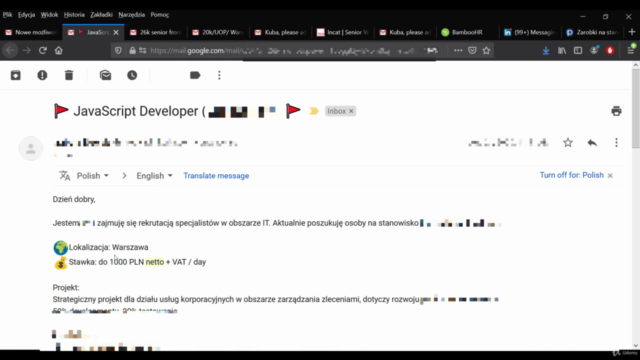Image resolution: width=640 pixels, height=360 pixels.
Task: Save page to Pocket
Action: point(472,51)
